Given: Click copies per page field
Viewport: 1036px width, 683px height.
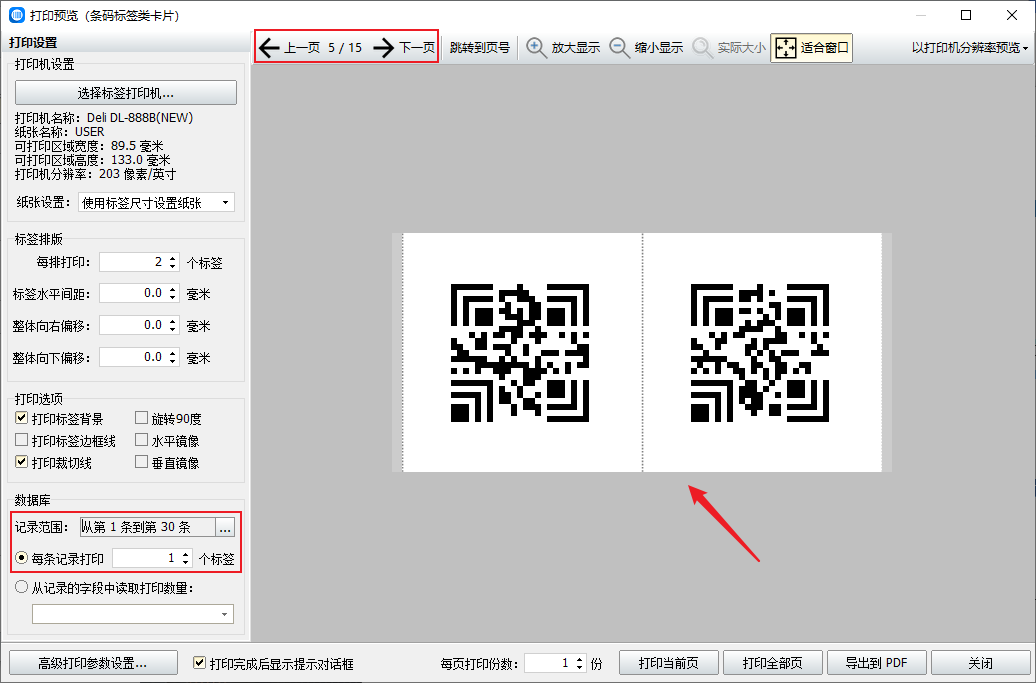Looking at the screenshot, I should 548,663.
